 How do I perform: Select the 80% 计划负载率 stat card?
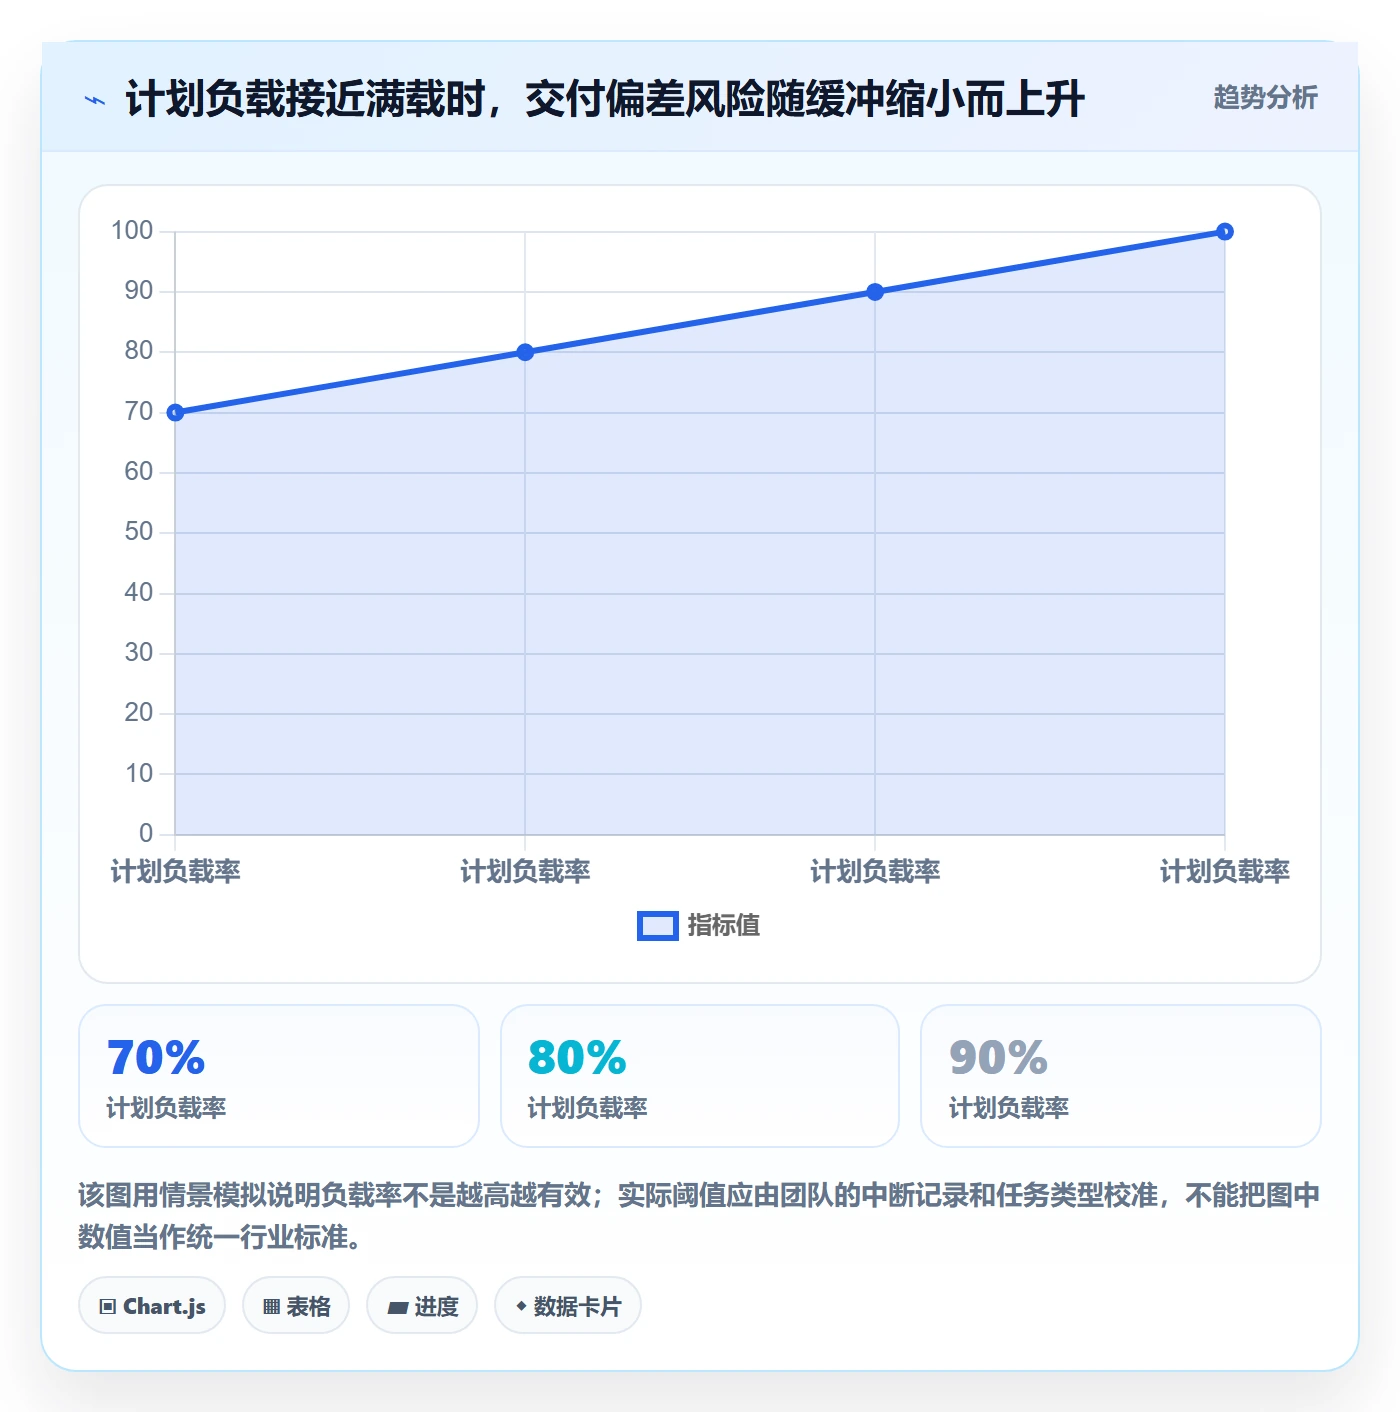700,1076
